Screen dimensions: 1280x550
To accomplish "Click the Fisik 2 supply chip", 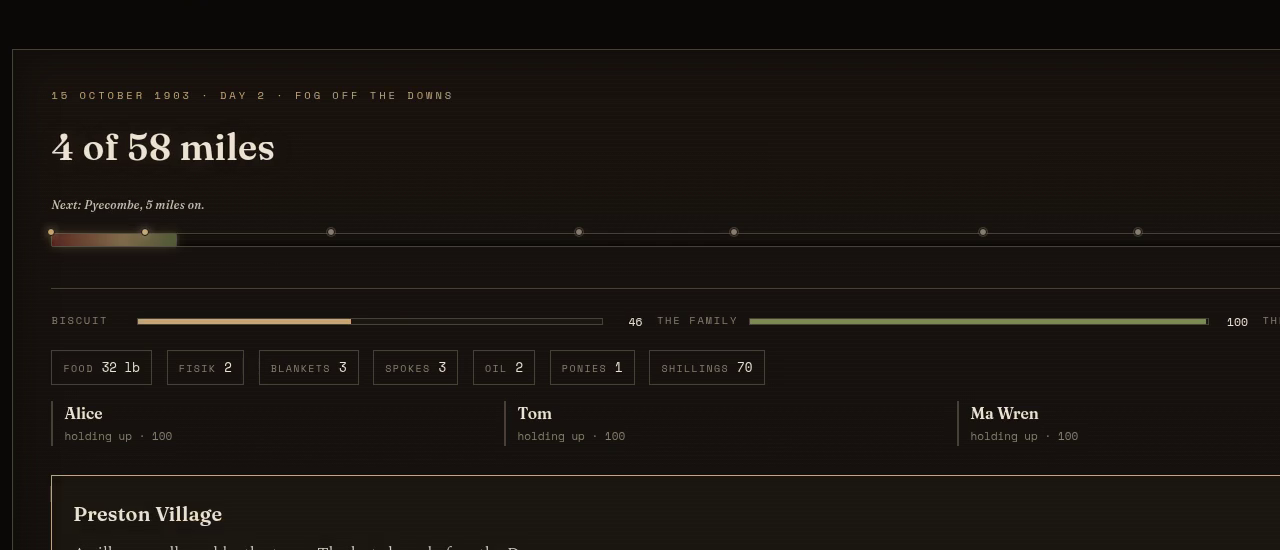I will [205, 368].
